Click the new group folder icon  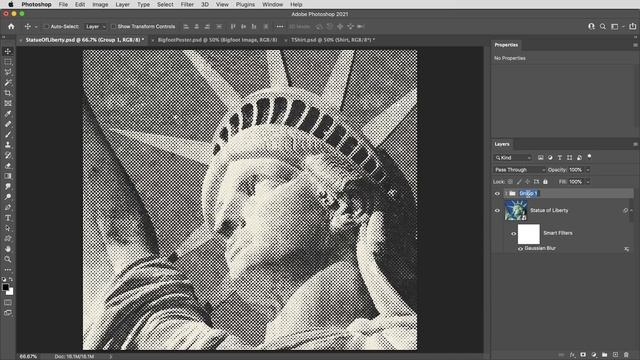604,355
